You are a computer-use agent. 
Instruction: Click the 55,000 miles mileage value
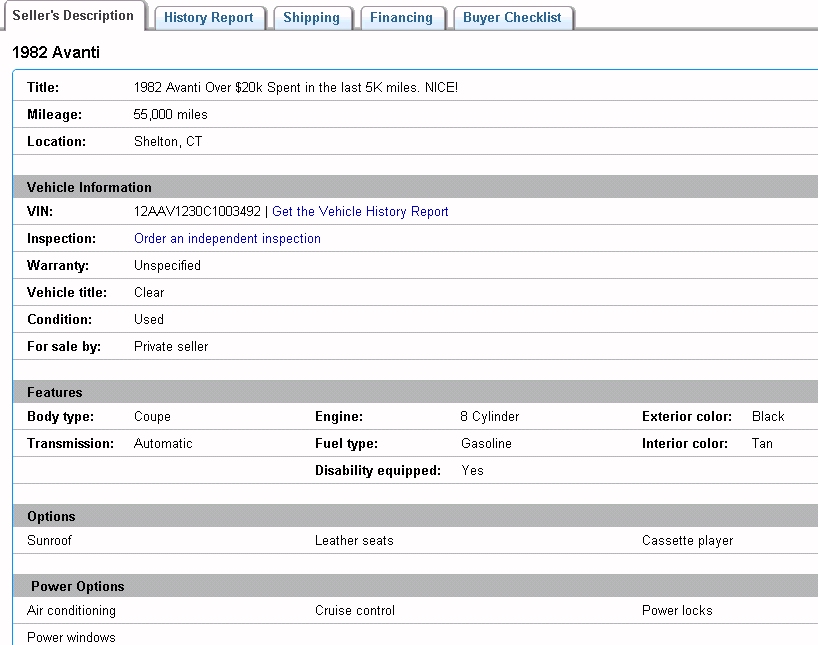(x=171, y=115)
